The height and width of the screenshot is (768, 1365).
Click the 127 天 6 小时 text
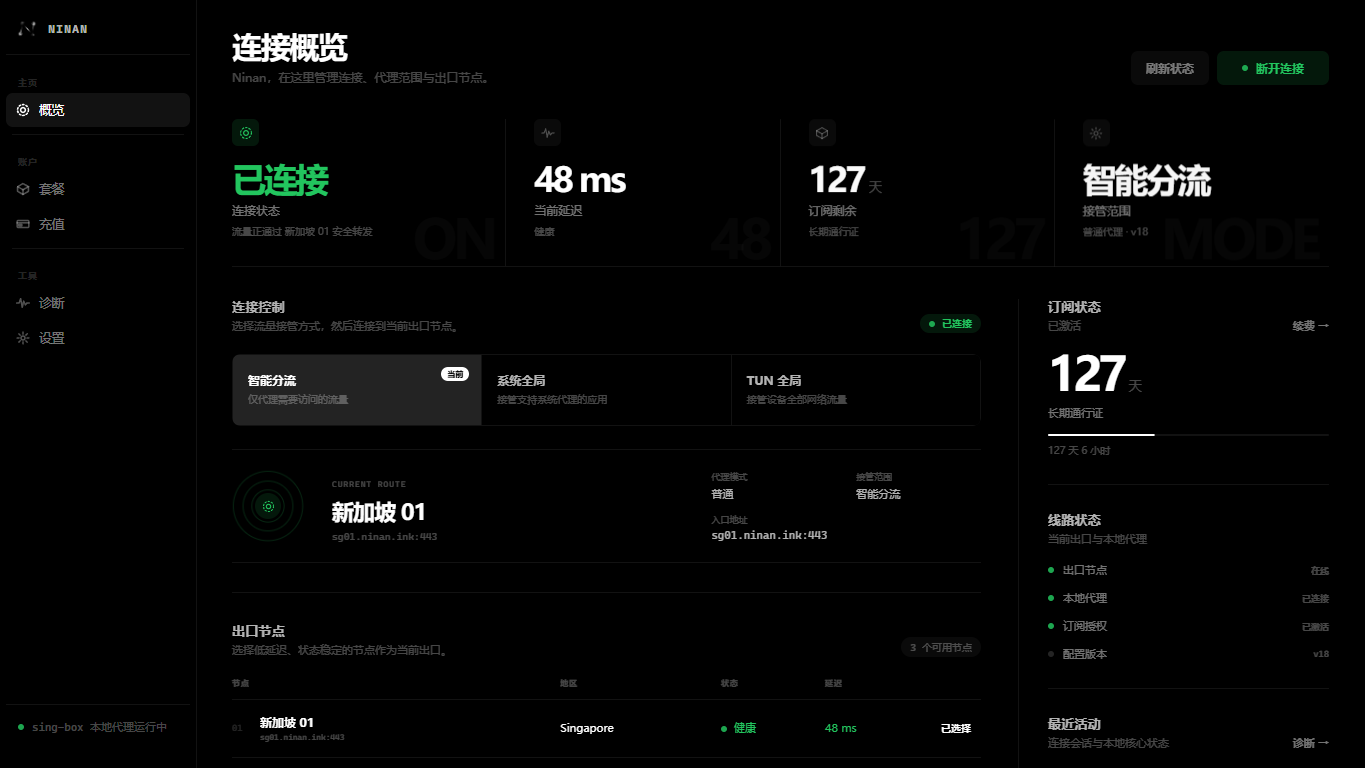[1079, 451]
